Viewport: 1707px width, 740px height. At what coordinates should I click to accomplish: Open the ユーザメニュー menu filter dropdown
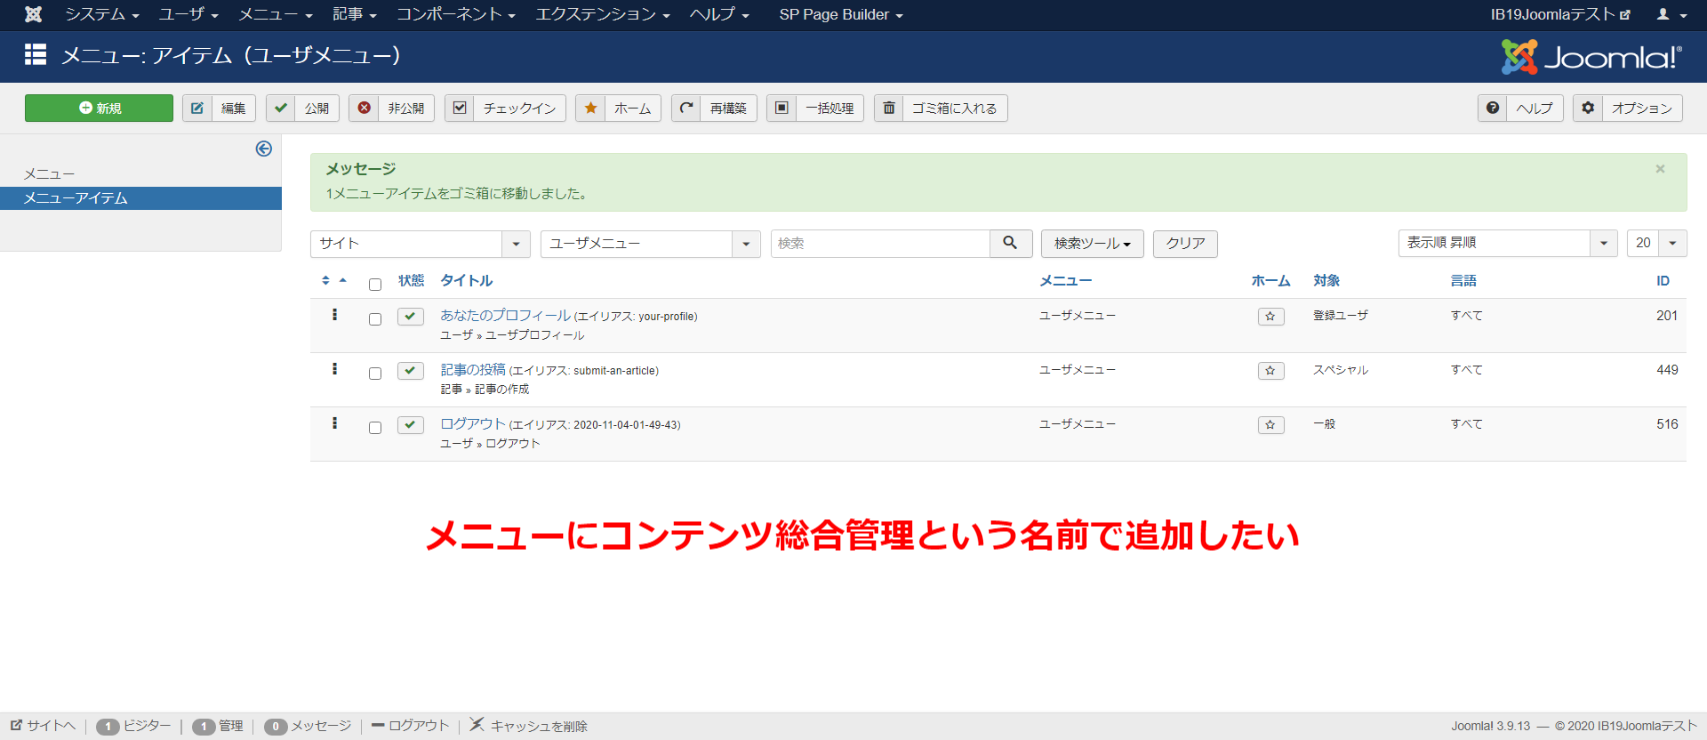650,243
